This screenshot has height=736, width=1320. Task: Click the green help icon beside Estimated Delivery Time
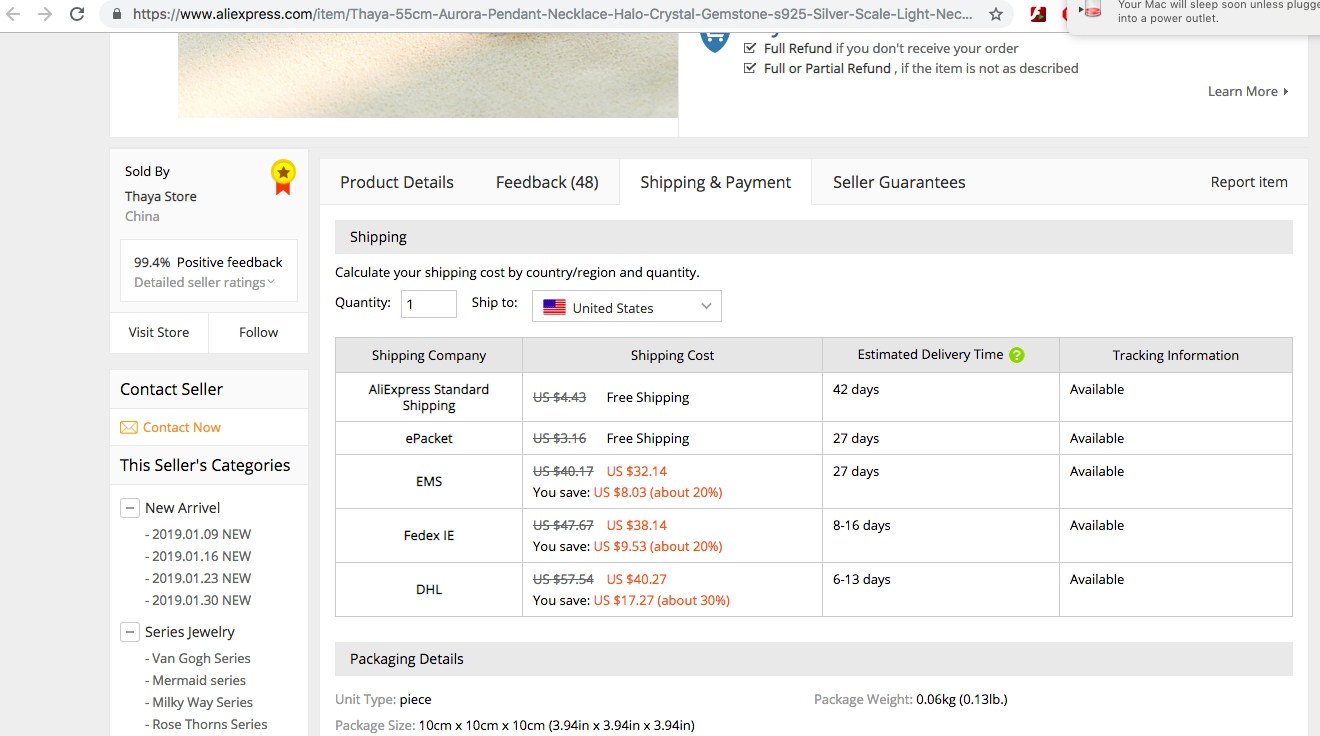[1017, 355]
